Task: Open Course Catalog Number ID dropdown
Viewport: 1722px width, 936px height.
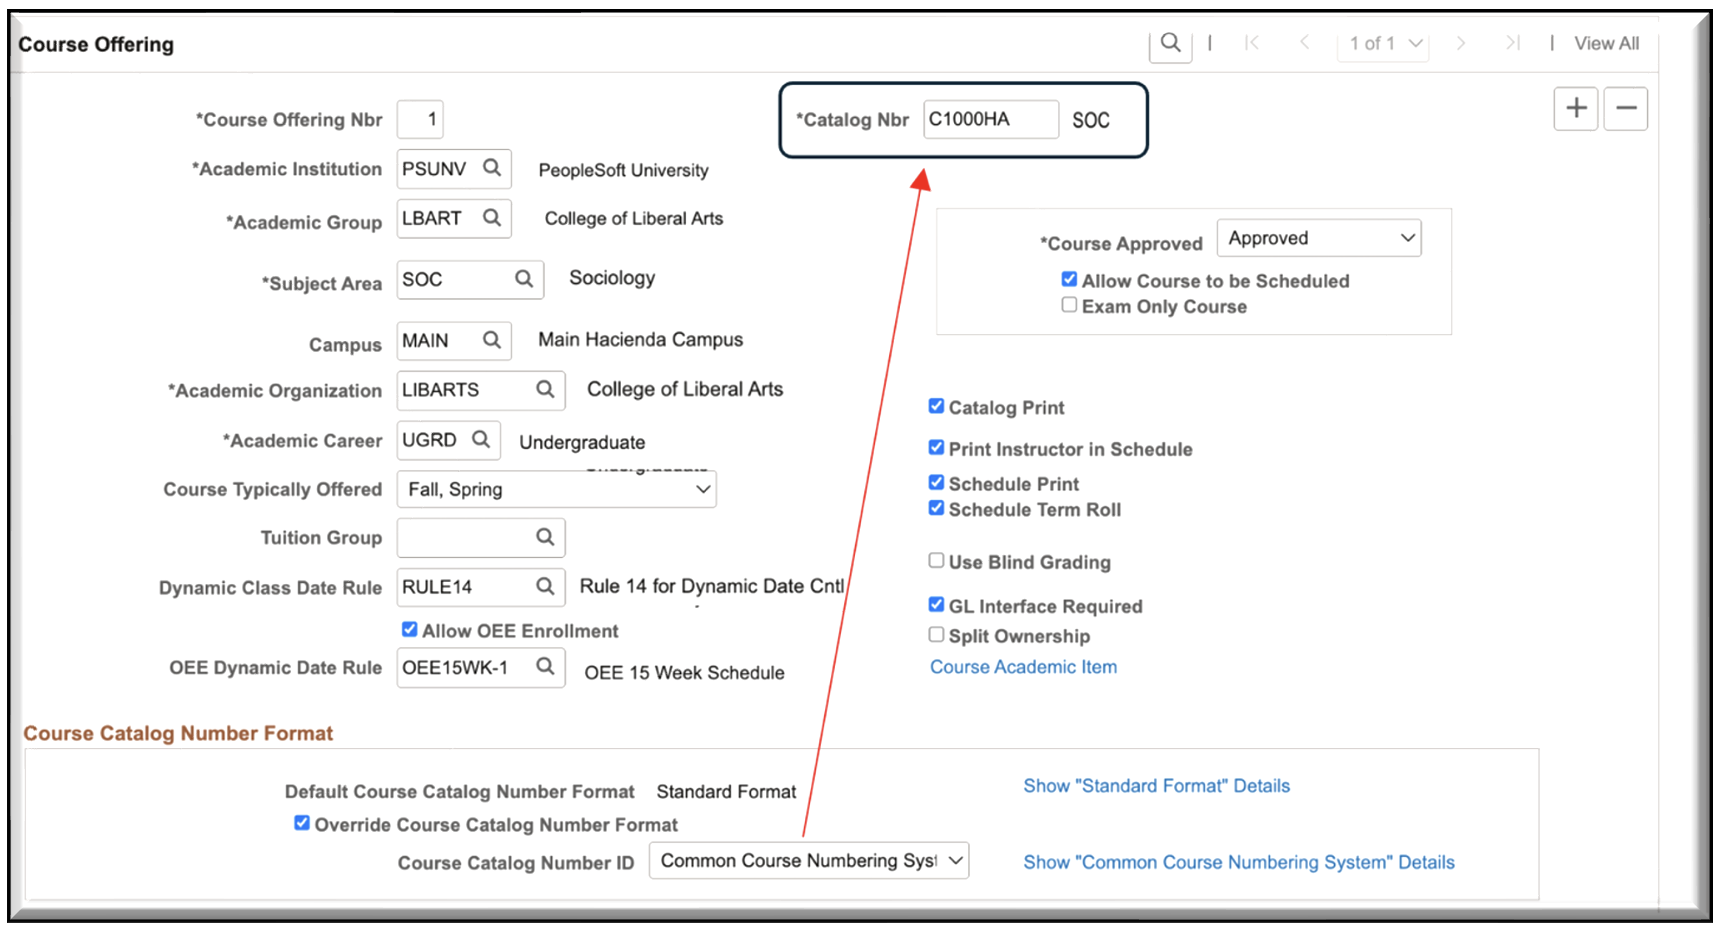Action: point(808,860)
